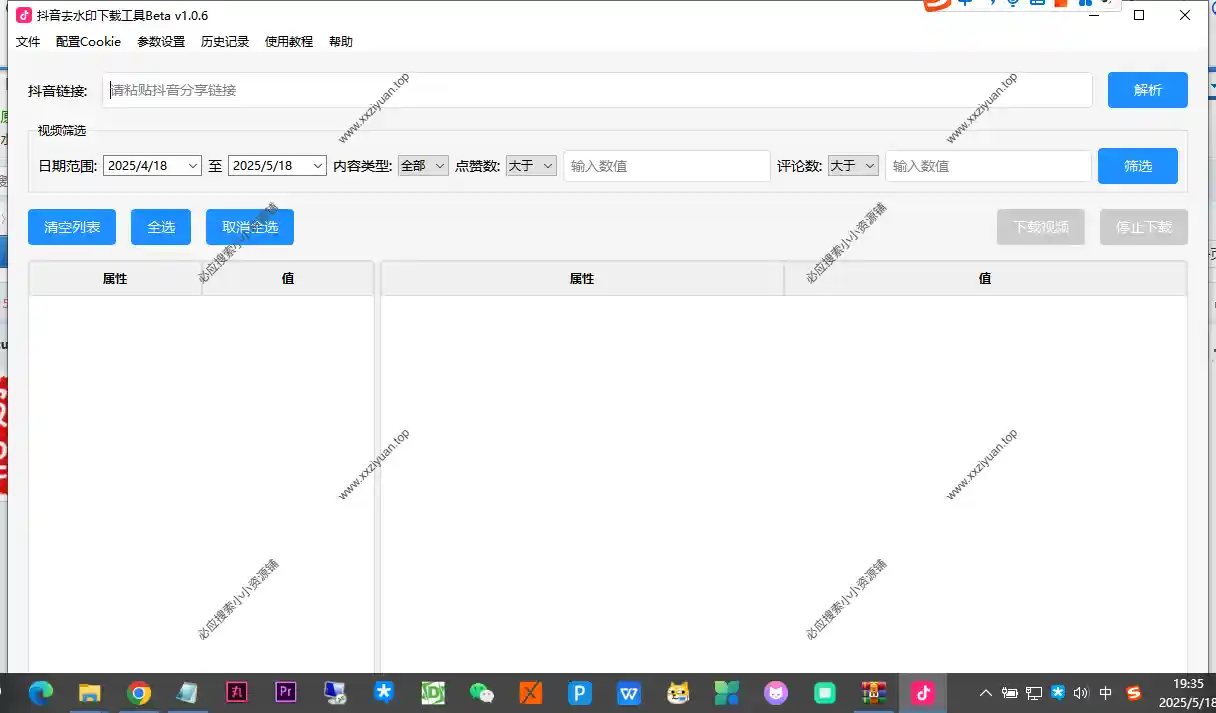Open Microsoft Edge from the taskbar
Image resolution: width=1216 pixels, height=713 pixels.
(41, 692)
